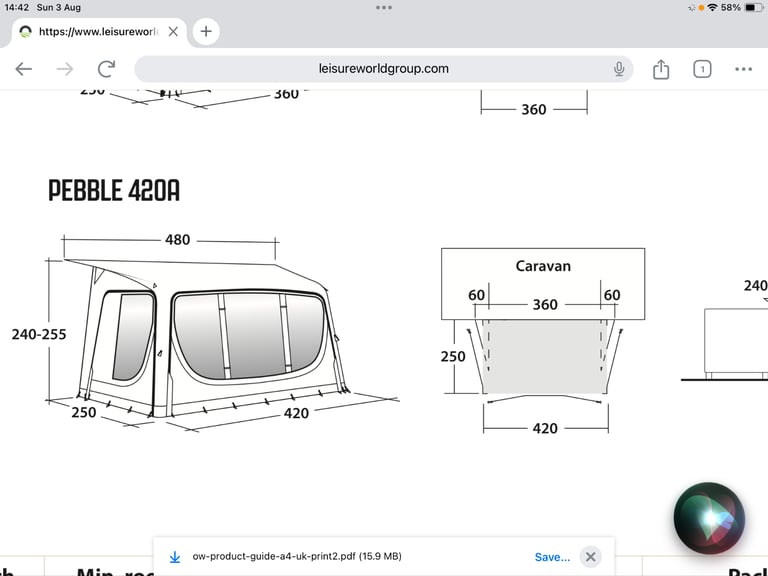
Task: Click the Caravan label in floor plan
Action: pos(543,266)
